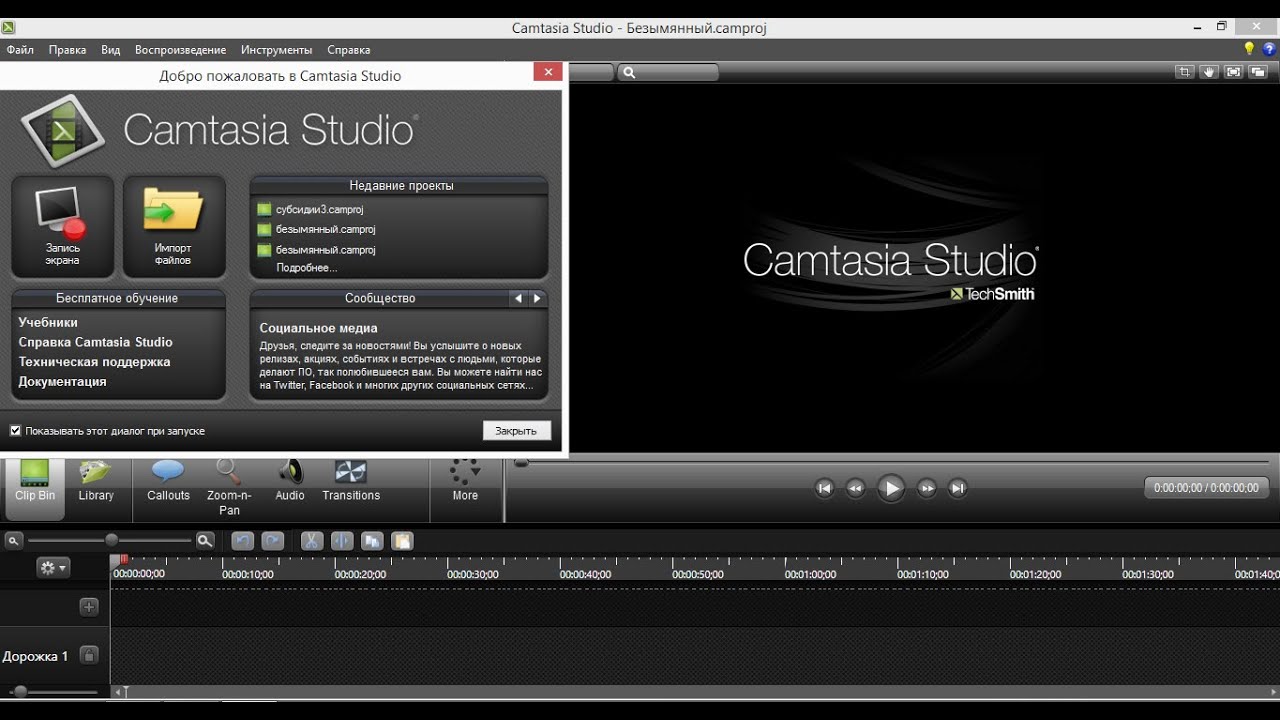Click the Split tool in timeline toolbar
This screenshot has height=720, width=1280.
click(x=341, y=541)
